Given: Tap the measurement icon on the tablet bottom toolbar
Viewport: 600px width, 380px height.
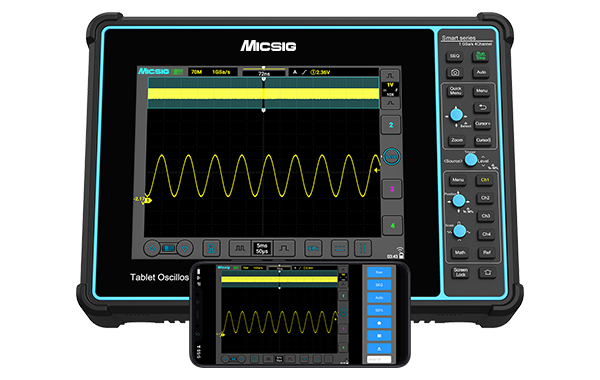Looking at the screenshot, I should click(x=313, y=249).
